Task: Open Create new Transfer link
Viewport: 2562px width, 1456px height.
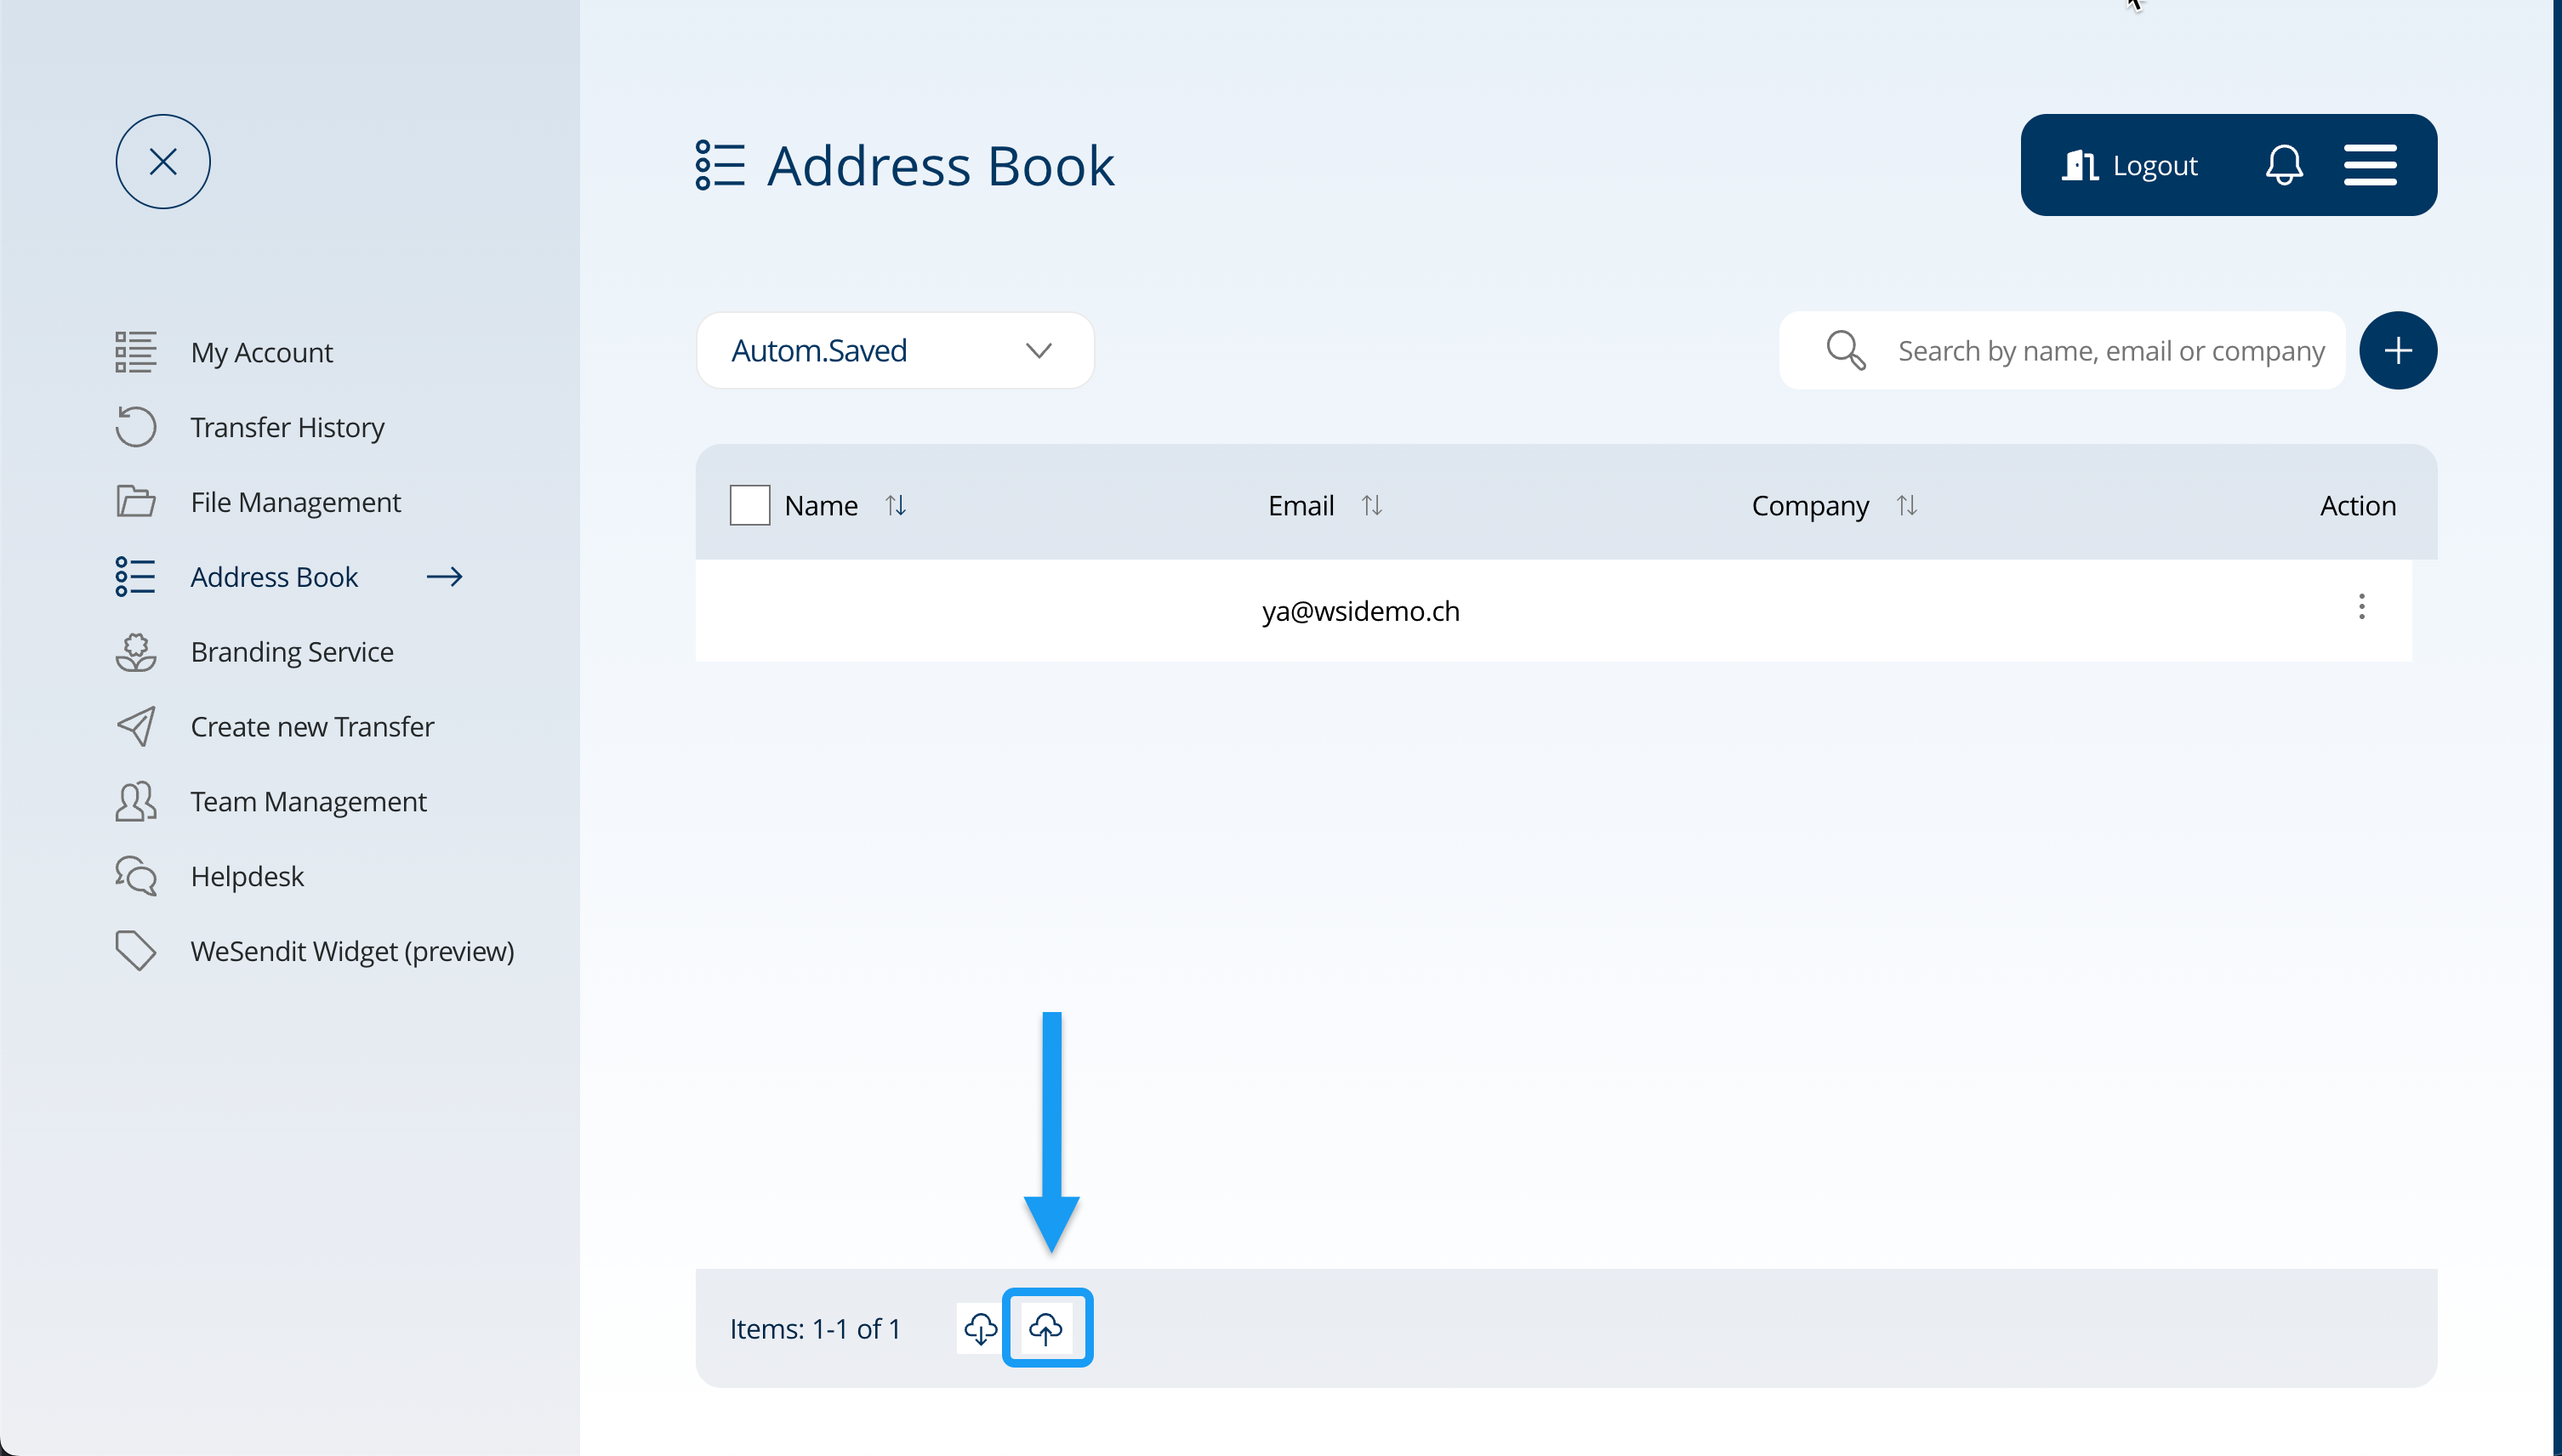Action: point(312,727)
